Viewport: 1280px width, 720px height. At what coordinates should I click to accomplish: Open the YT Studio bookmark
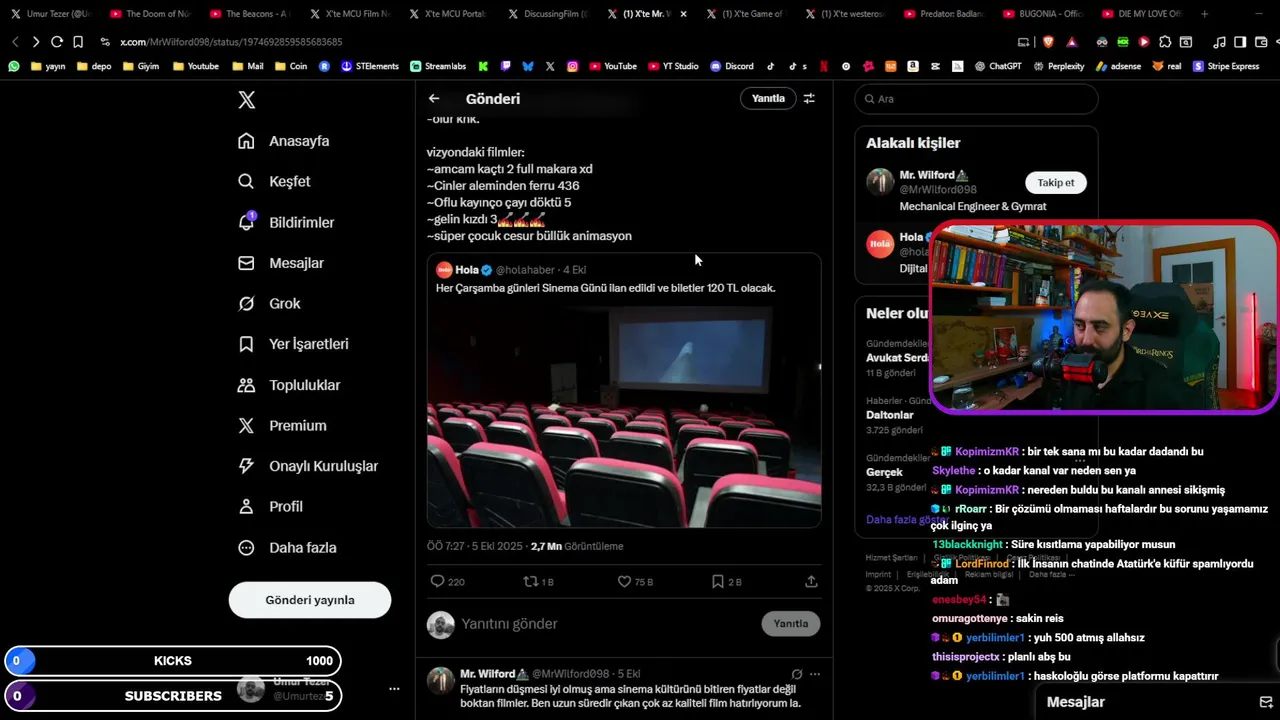pyautogui.click(x=673, y=66)
